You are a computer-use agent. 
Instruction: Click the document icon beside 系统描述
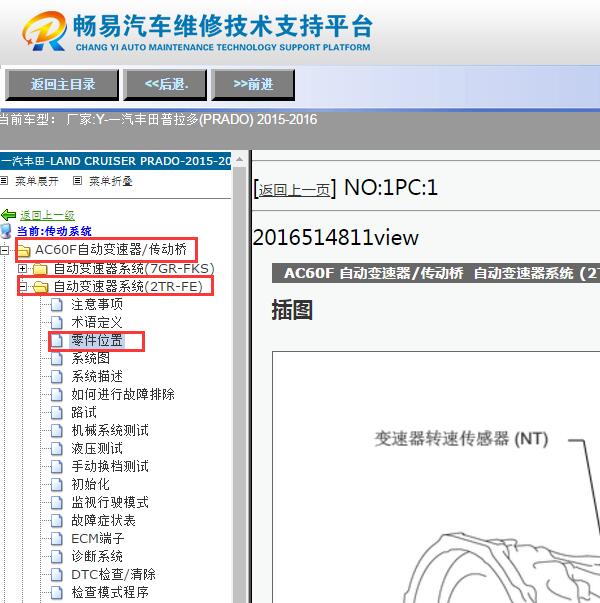[x=57, y=377]
